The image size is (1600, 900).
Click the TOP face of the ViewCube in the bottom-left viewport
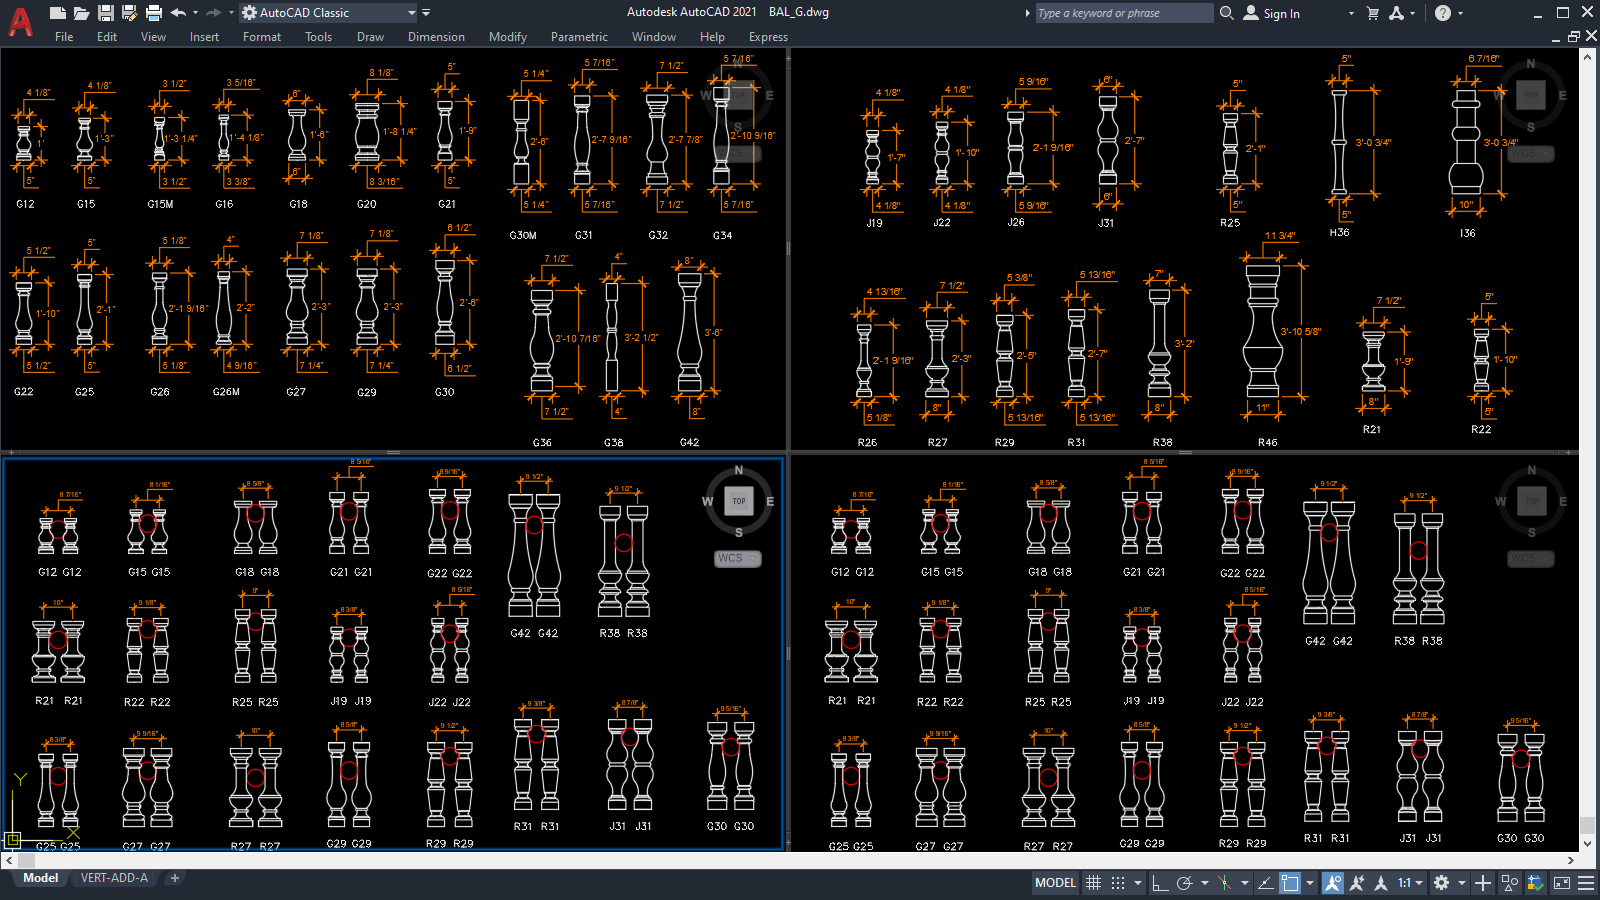739,501
